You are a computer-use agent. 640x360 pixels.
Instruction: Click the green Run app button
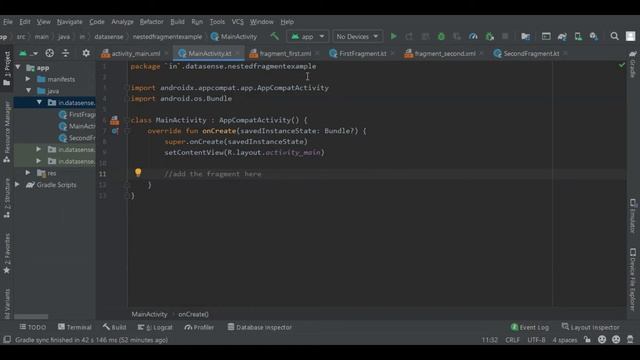(393, 36)
